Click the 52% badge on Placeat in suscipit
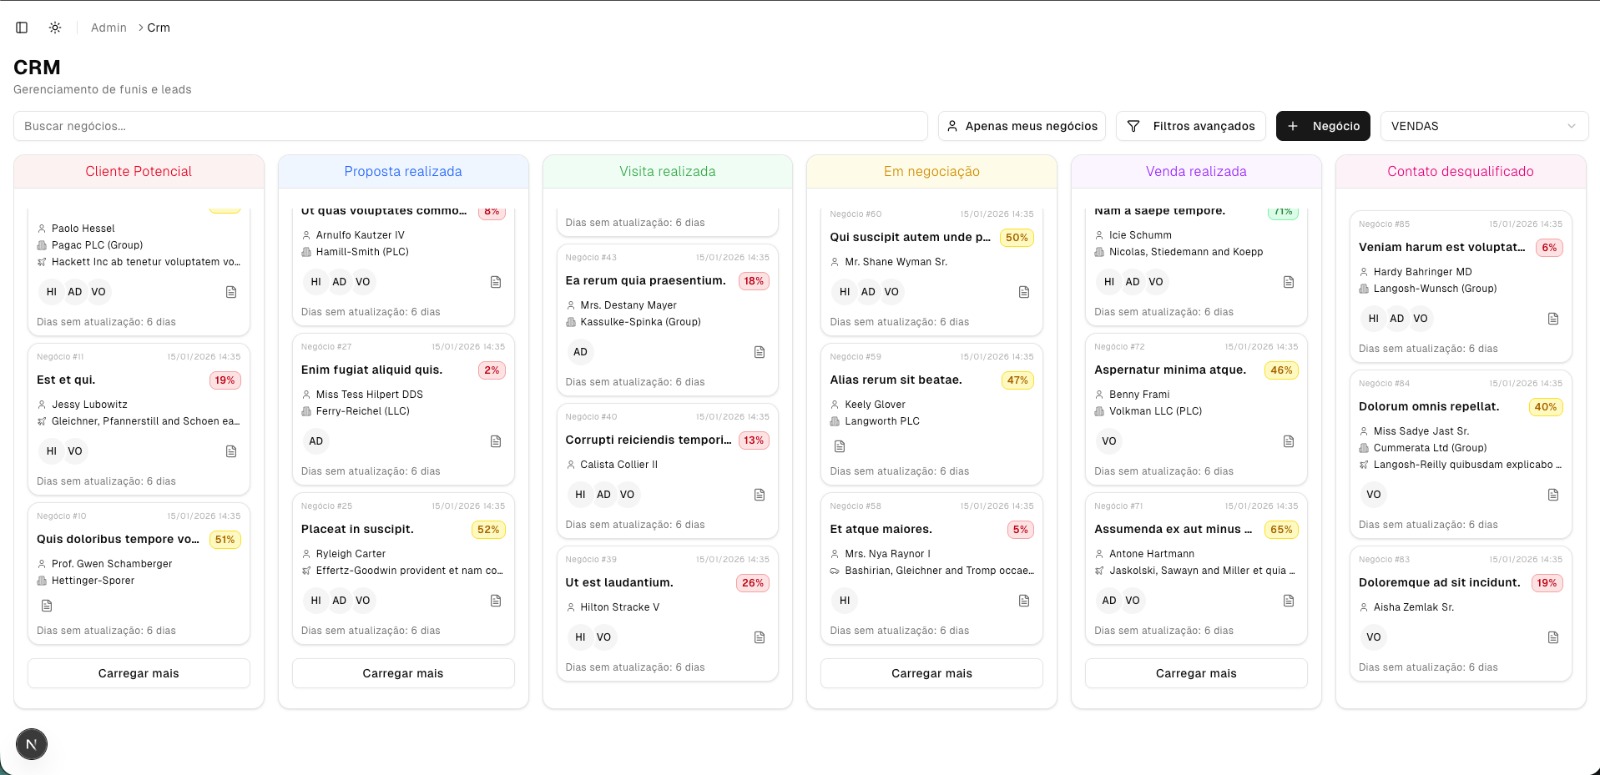 488,530
